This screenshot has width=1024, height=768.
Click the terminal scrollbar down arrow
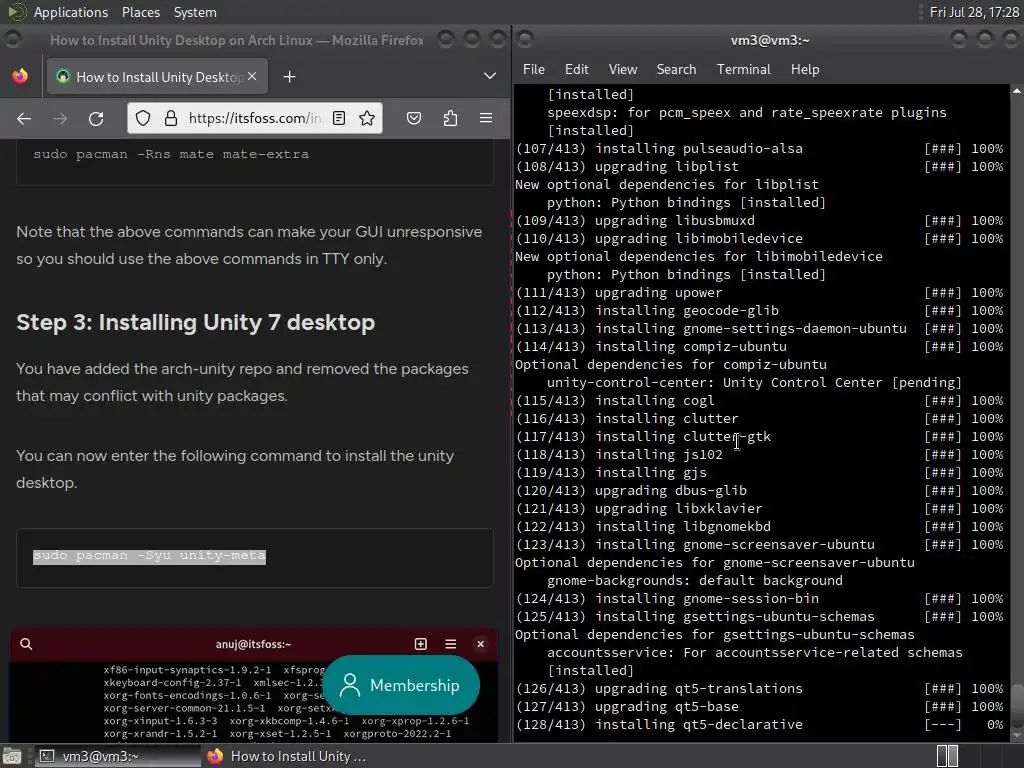[x=1017, y=736]
